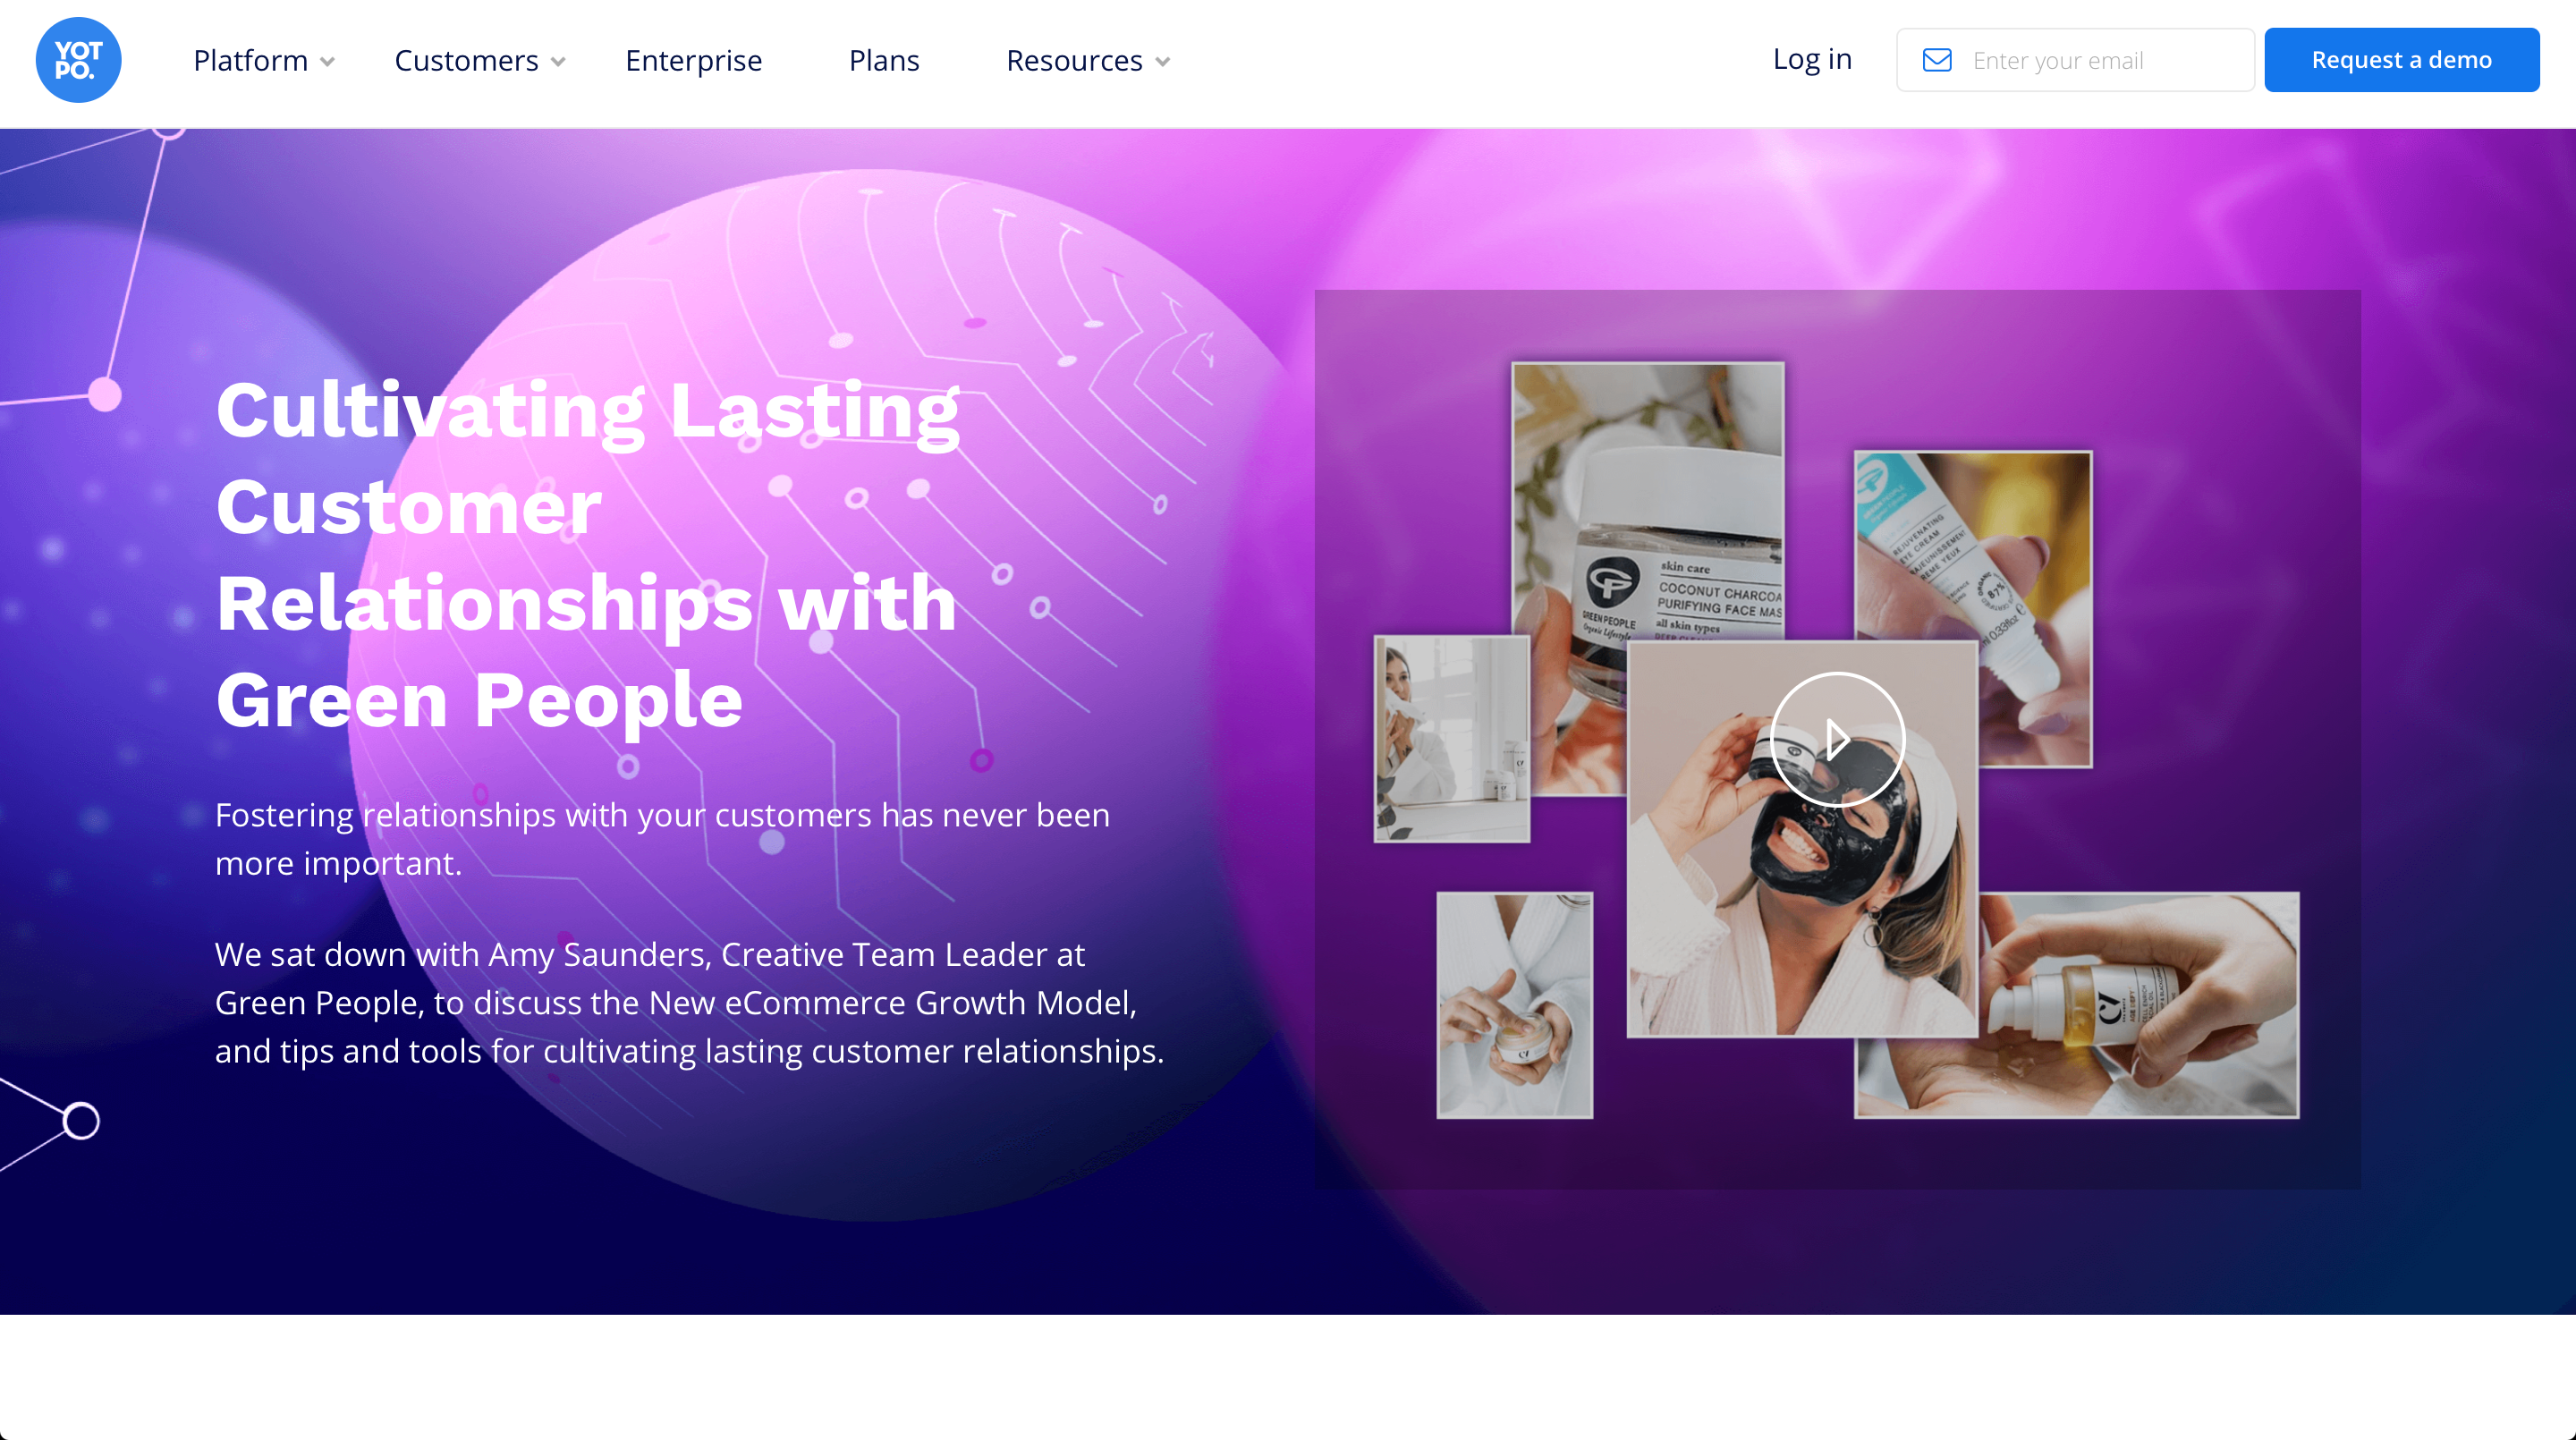Expand the Resources dropdown arrow

click(1162, 62)
